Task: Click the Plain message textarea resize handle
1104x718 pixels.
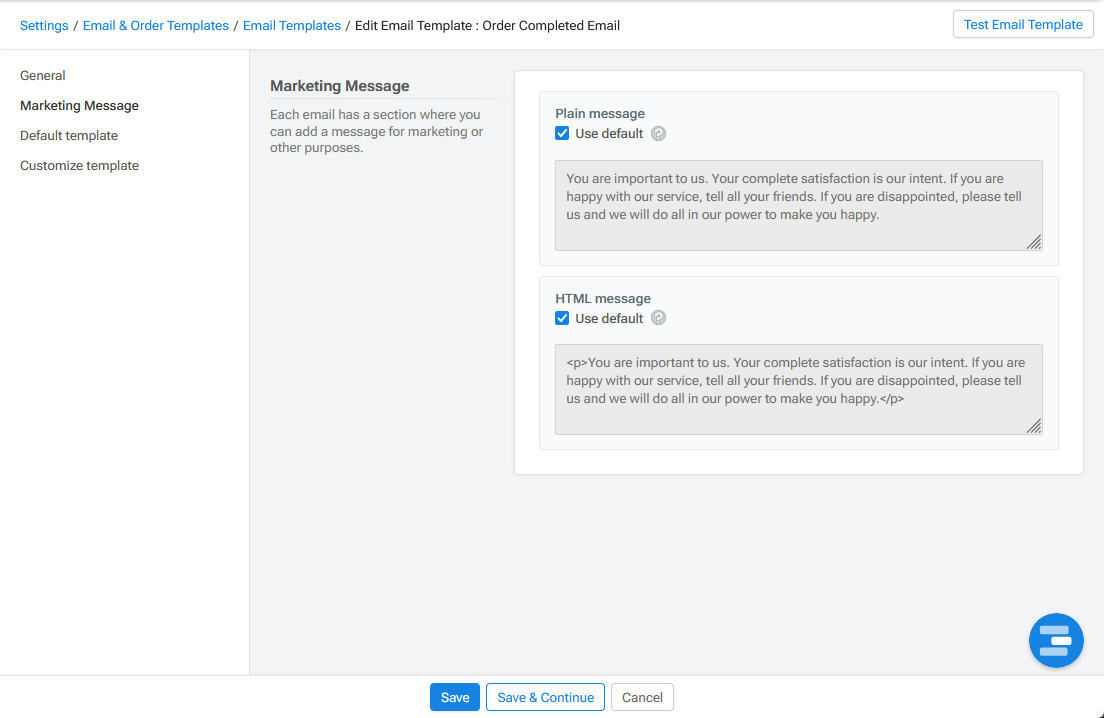Action: [1034, 242]
